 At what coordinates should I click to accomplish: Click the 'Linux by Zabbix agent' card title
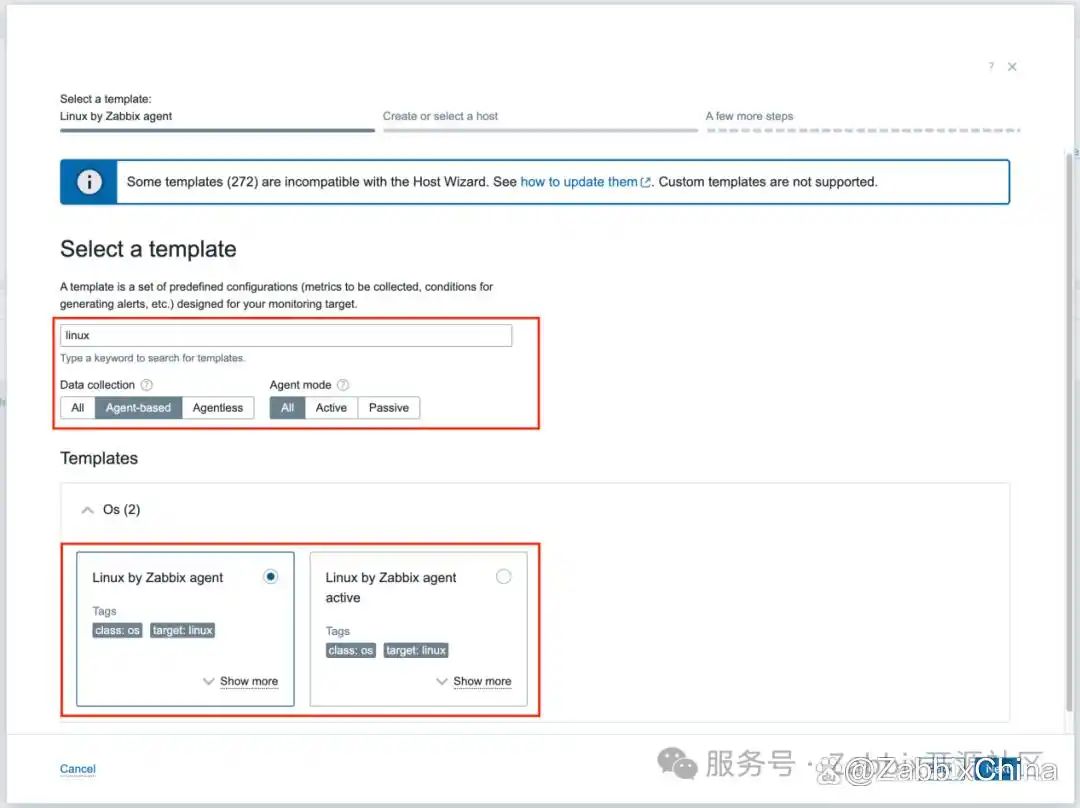(x=158, y=577)
